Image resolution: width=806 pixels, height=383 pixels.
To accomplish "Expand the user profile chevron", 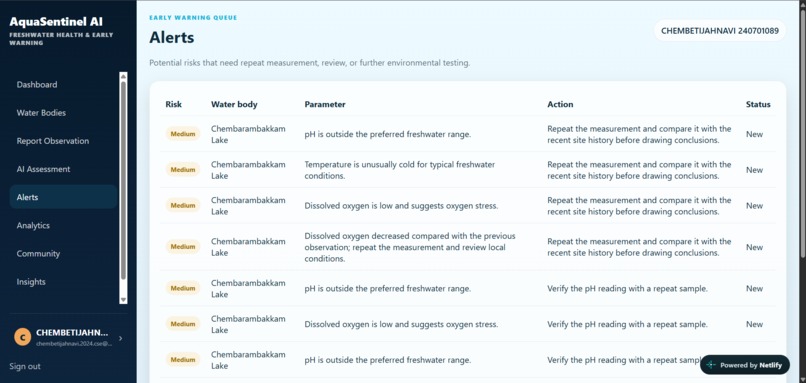I will click(x=120, y=338).
